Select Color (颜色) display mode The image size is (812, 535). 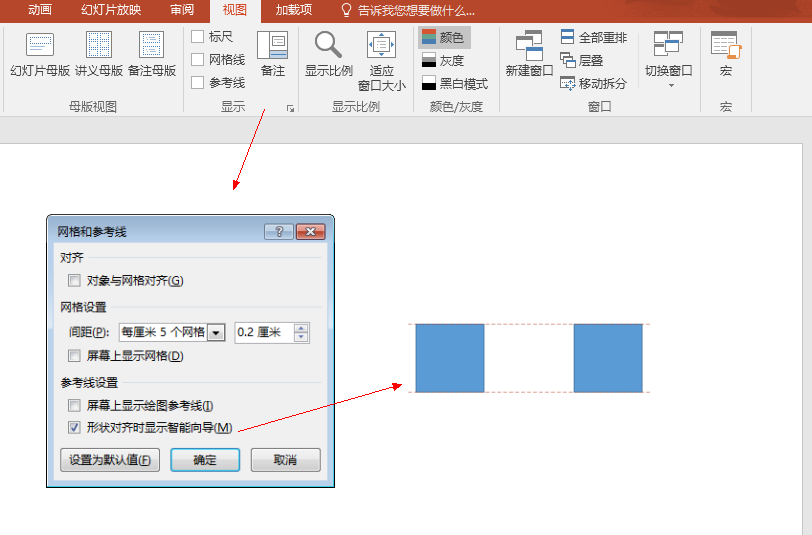click(444, 37)
